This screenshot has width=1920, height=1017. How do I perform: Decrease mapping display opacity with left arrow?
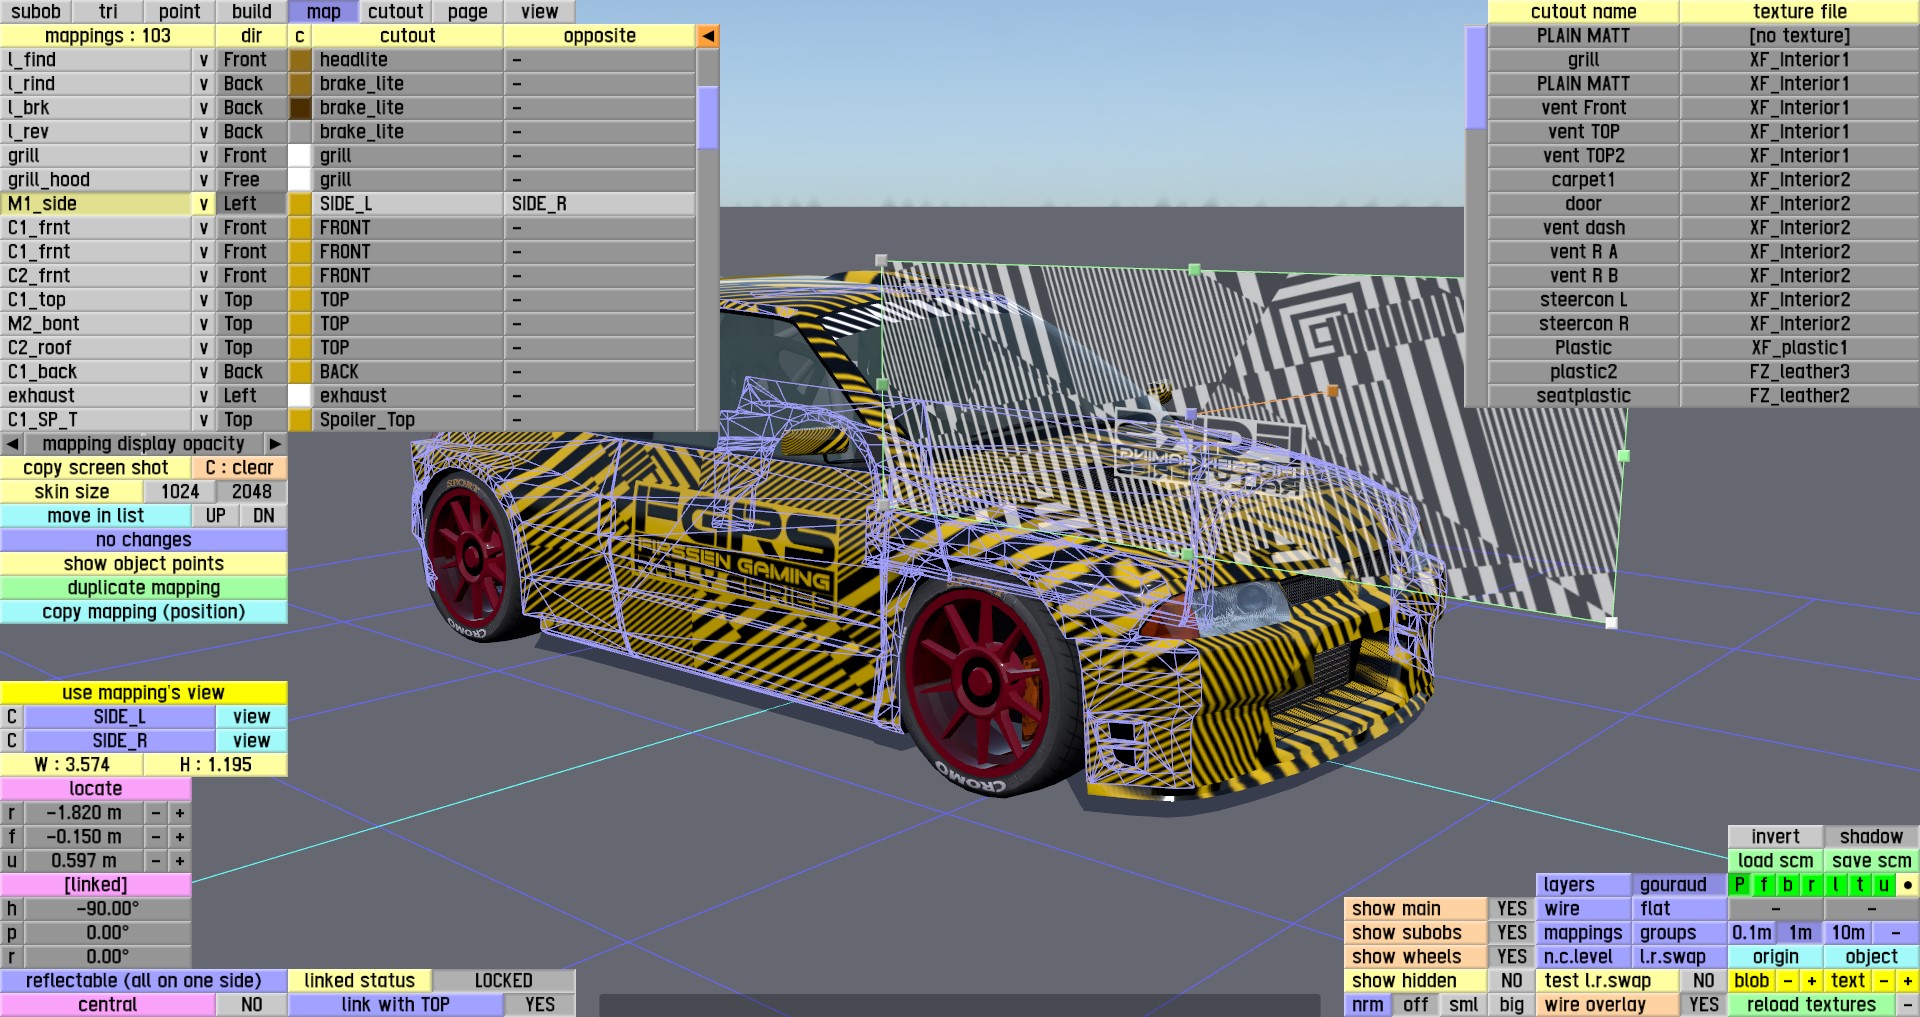pos(12,443)
